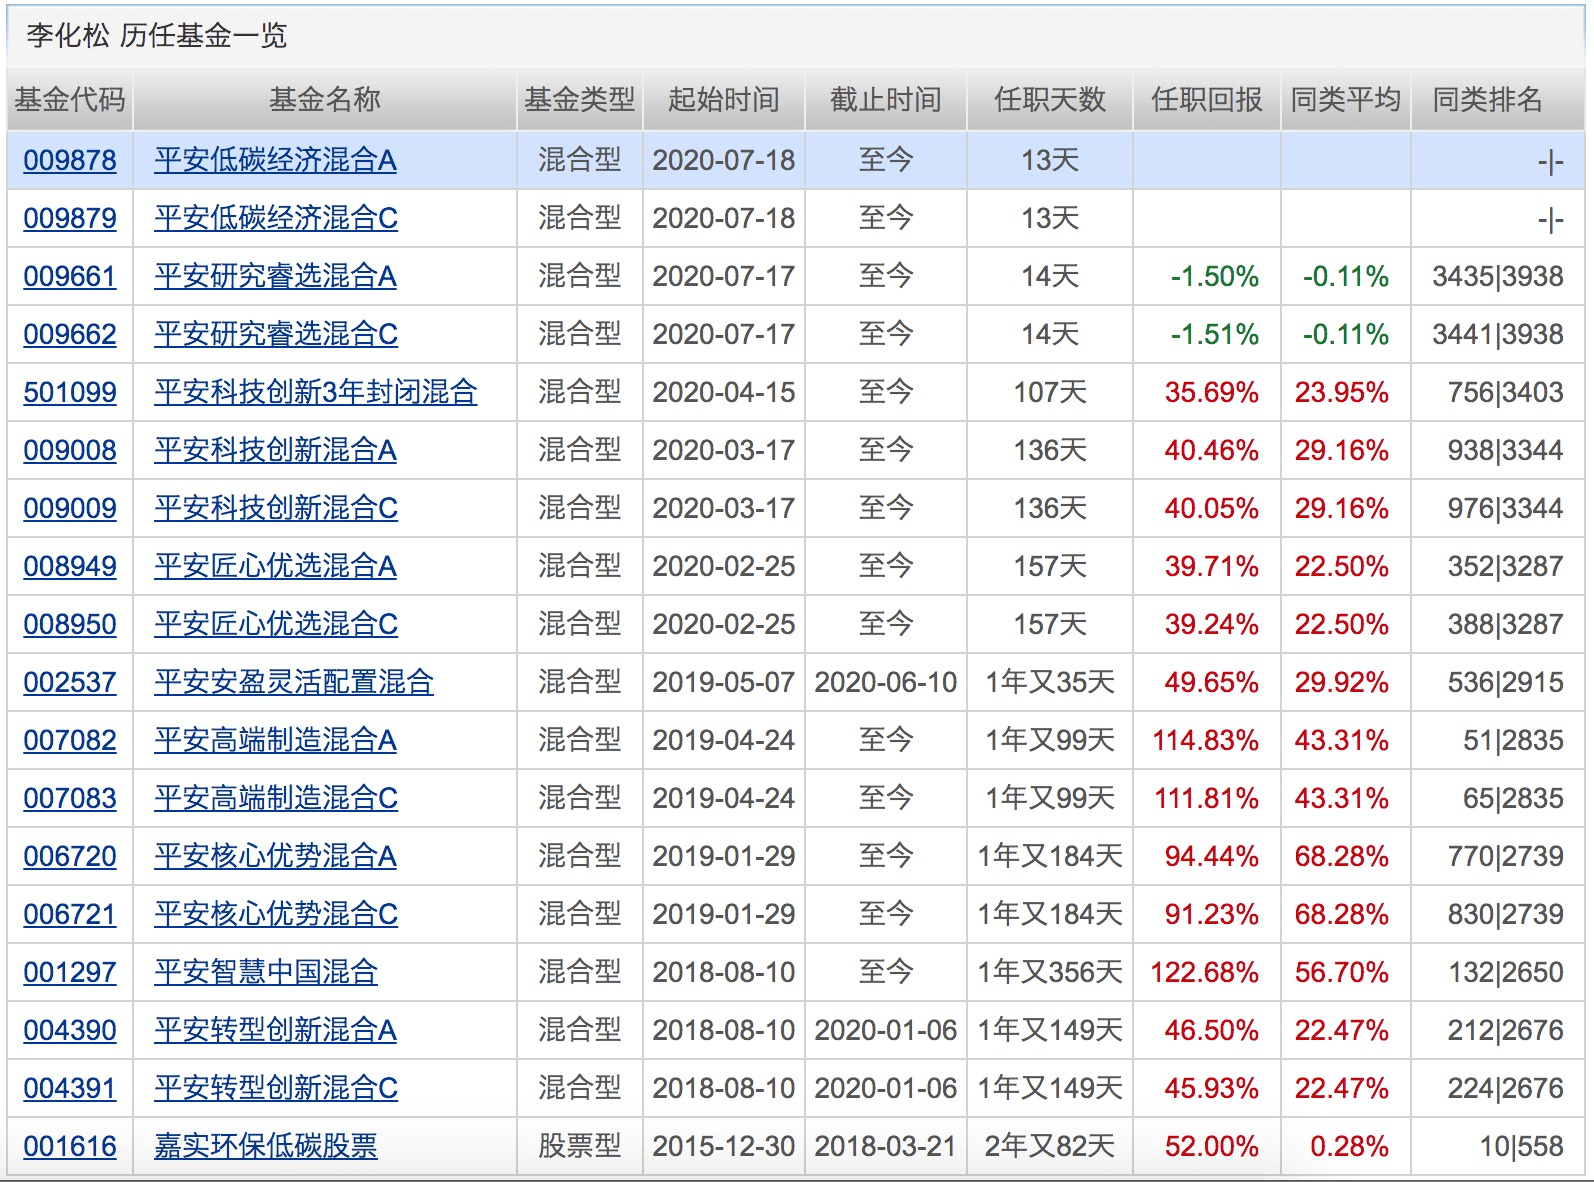Open fund 平安科技创新混合A
This screenshot has height=1182, width=1594.
coord(275,450)
